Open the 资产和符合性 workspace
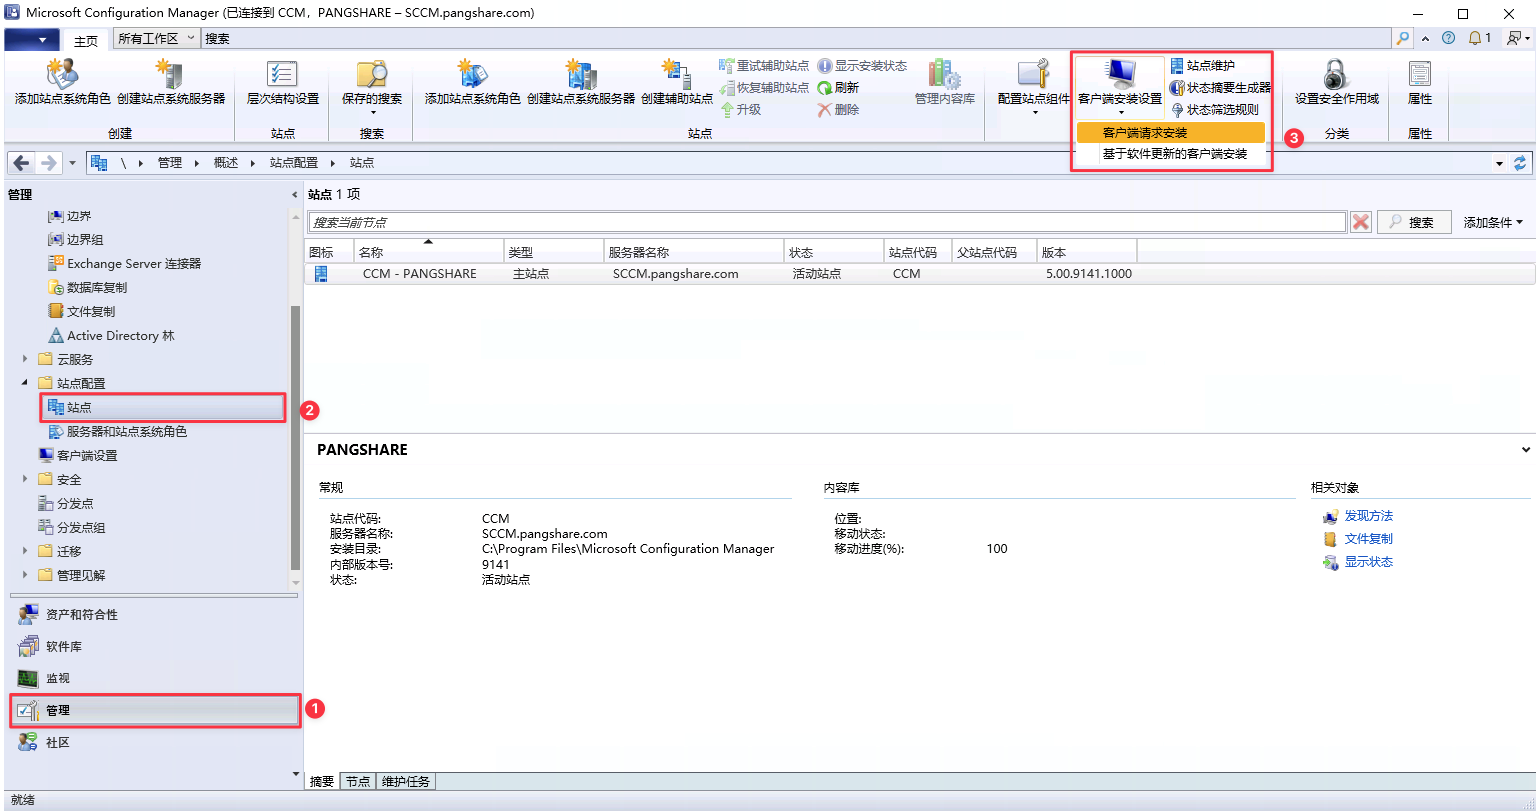The image size is (1540, 812). (x=155, y=614)
